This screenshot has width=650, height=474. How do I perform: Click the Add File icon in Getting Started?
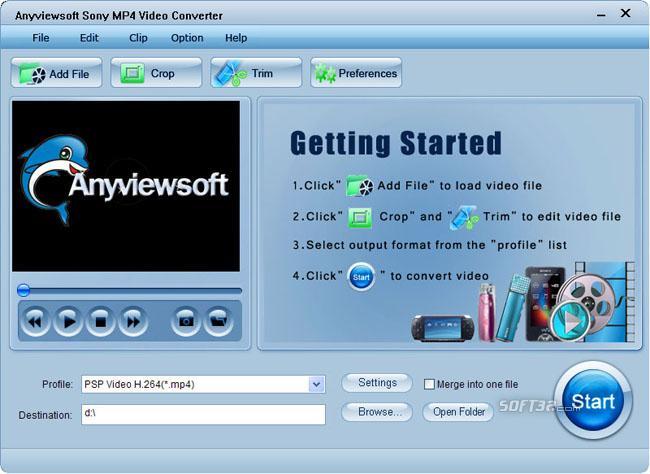[359, 186]
